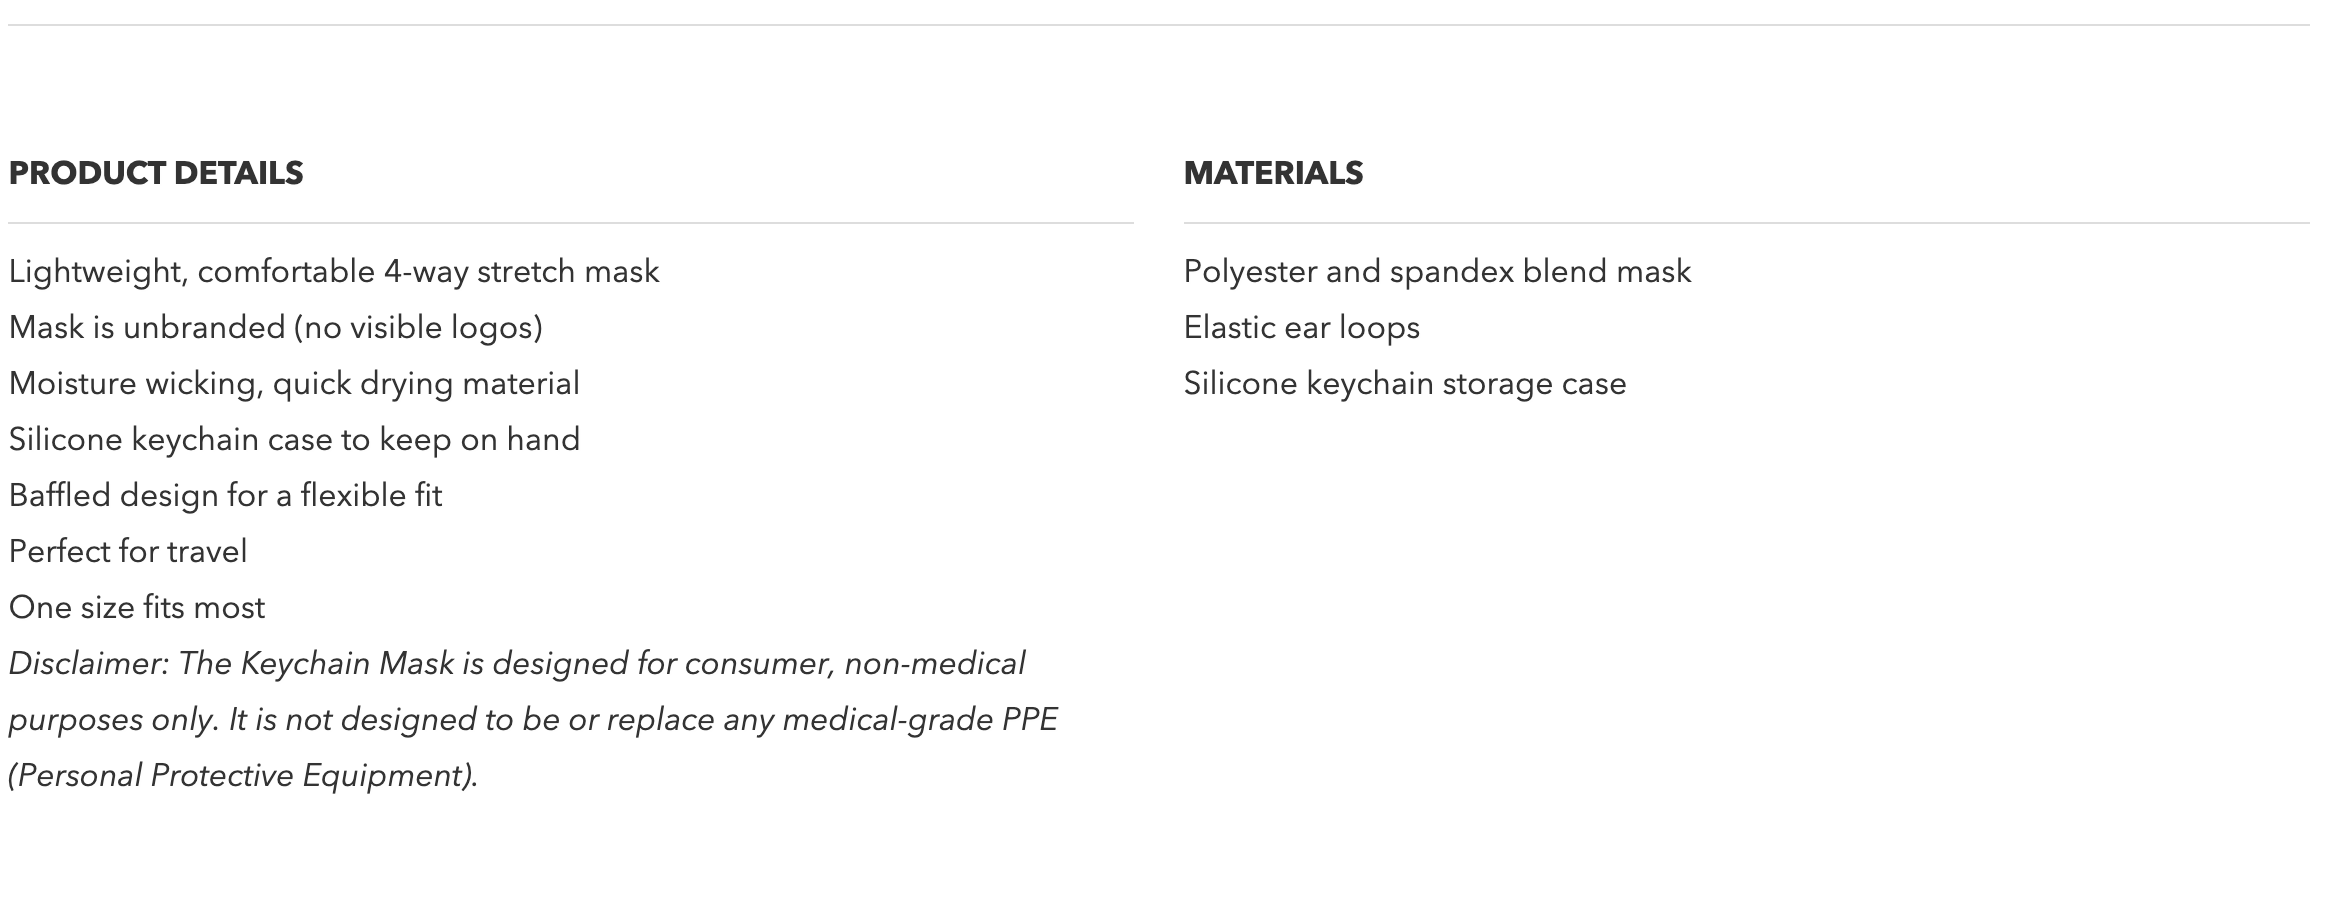Image resolution: width=2326 pixels, height=904 pixels.
Task: Click the 'medical-grade PPE' phrase
Action: click(919, 720)
